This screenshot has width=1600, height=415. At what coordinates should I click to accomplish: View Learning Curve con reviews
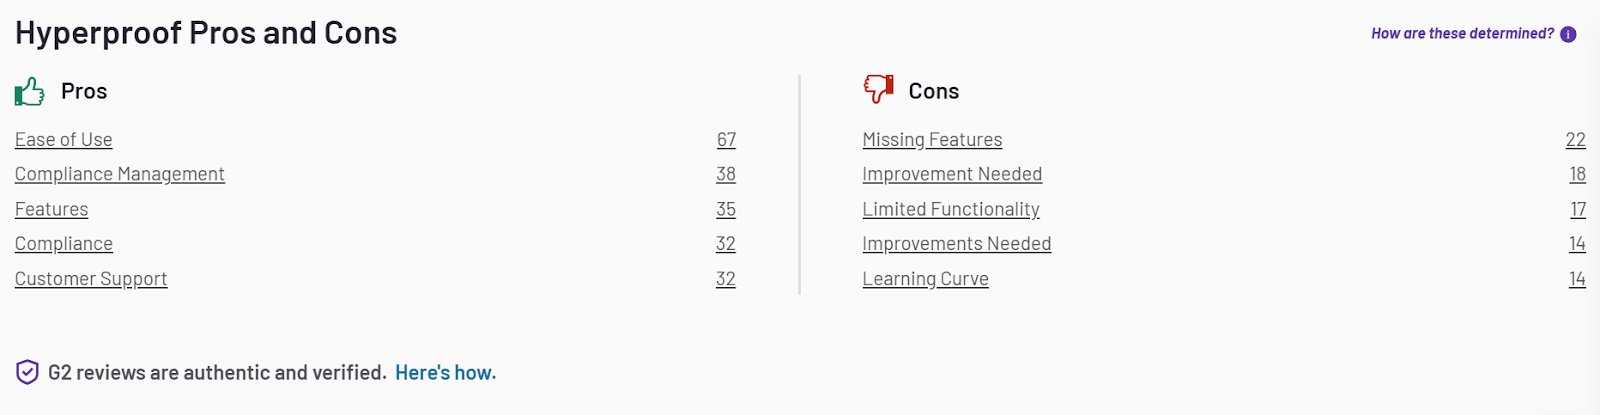(926, 279)
